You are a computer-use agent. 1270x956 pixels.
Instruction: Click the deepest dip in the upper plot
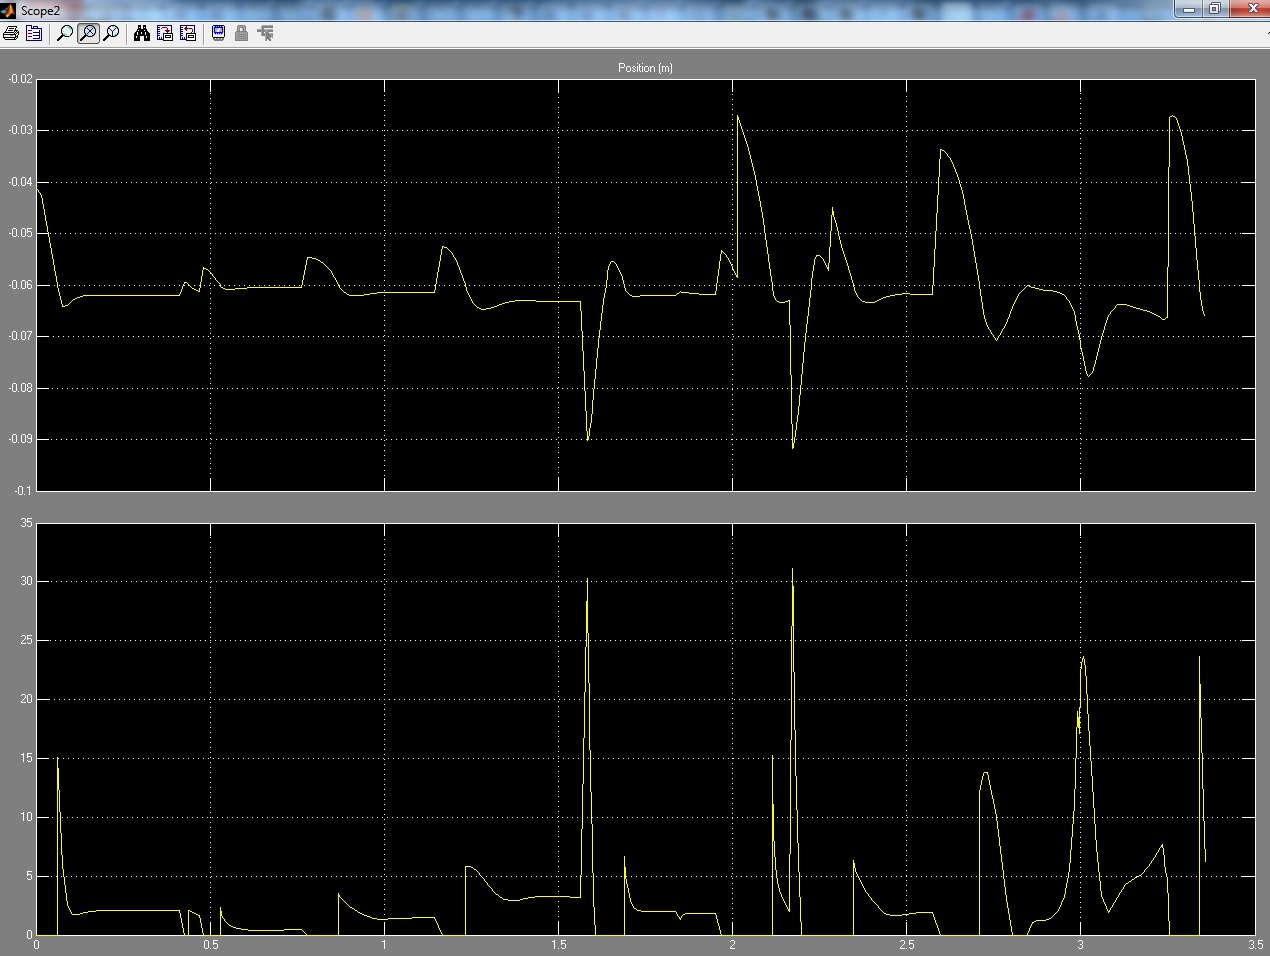pos(793,446)
